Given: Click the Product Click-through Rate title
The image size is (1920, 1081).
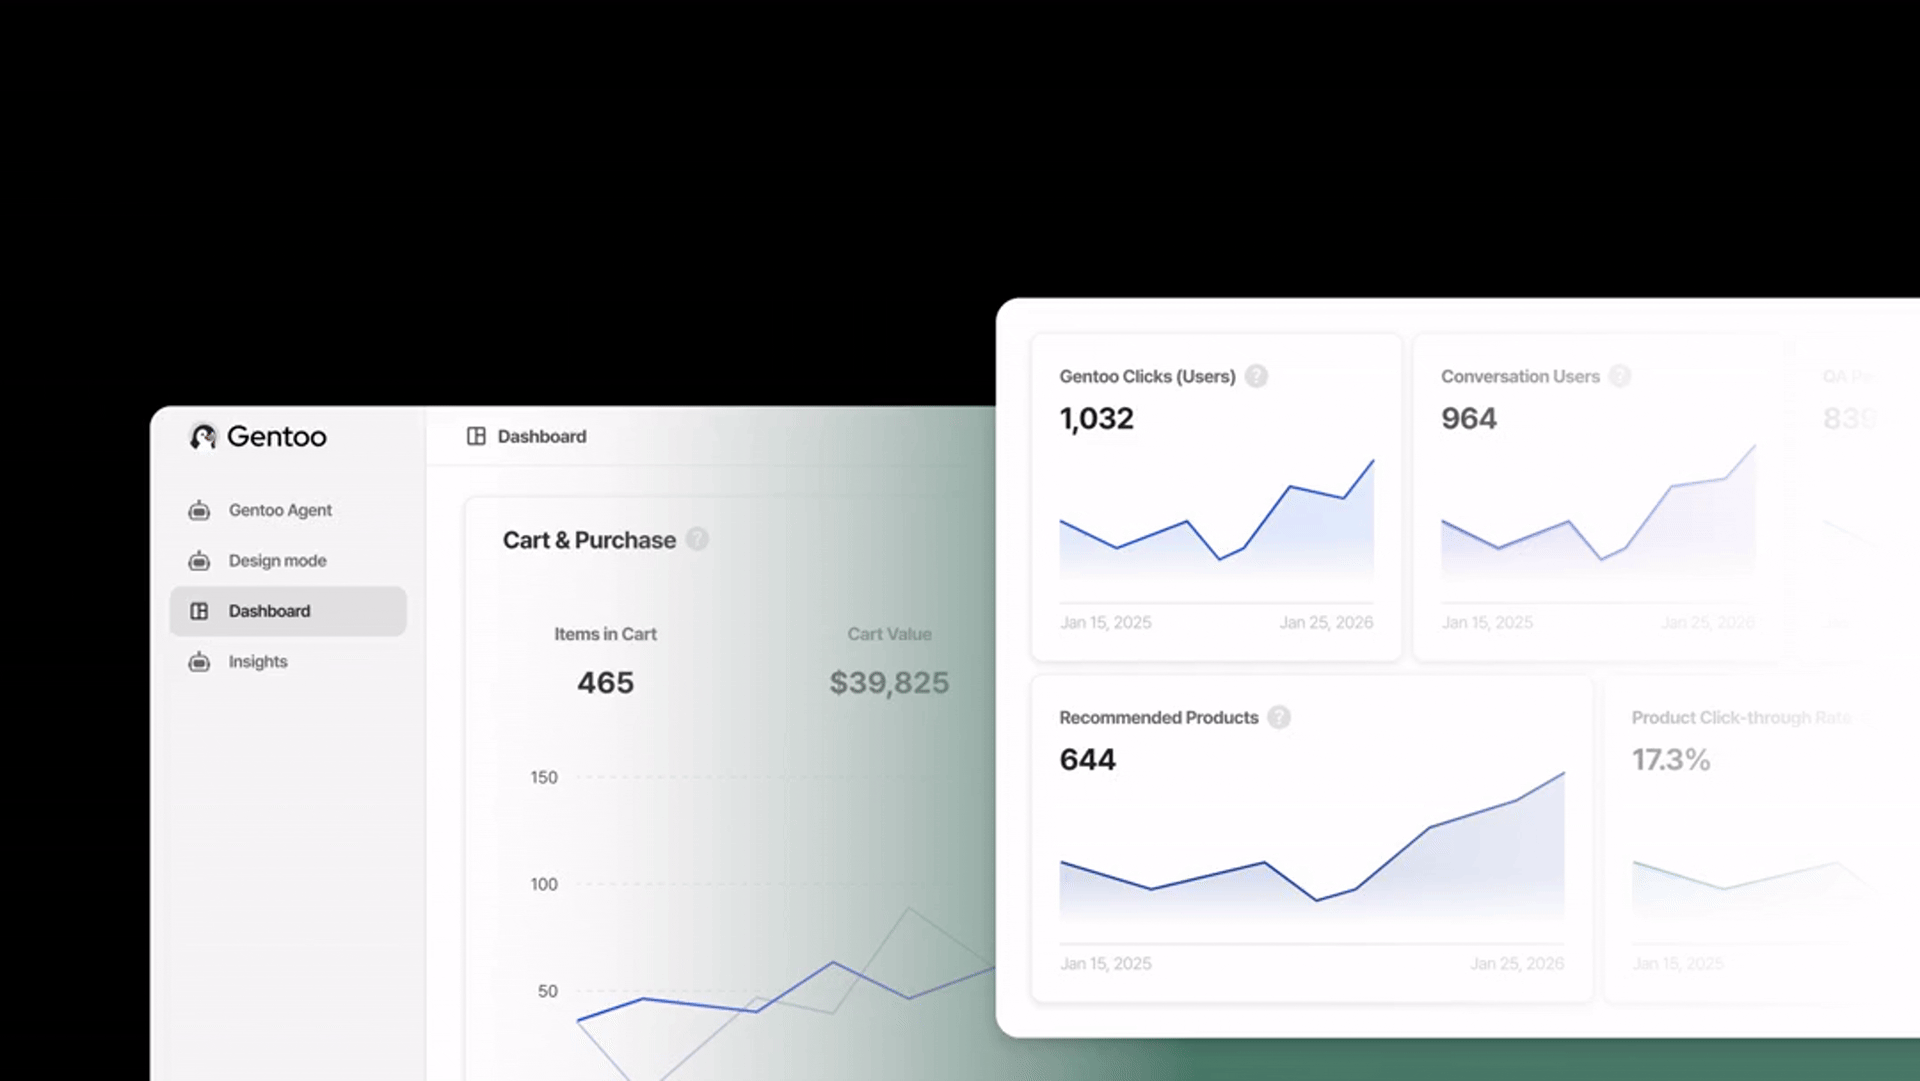Looking at the screenshot, I should 1741,718.
